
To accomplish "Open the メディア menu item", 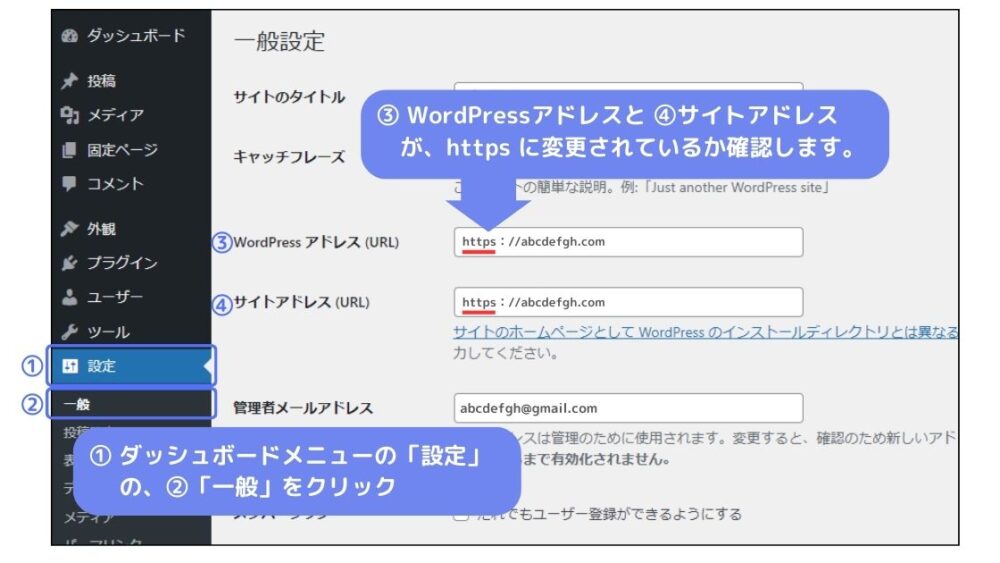I will coord(131,115).
